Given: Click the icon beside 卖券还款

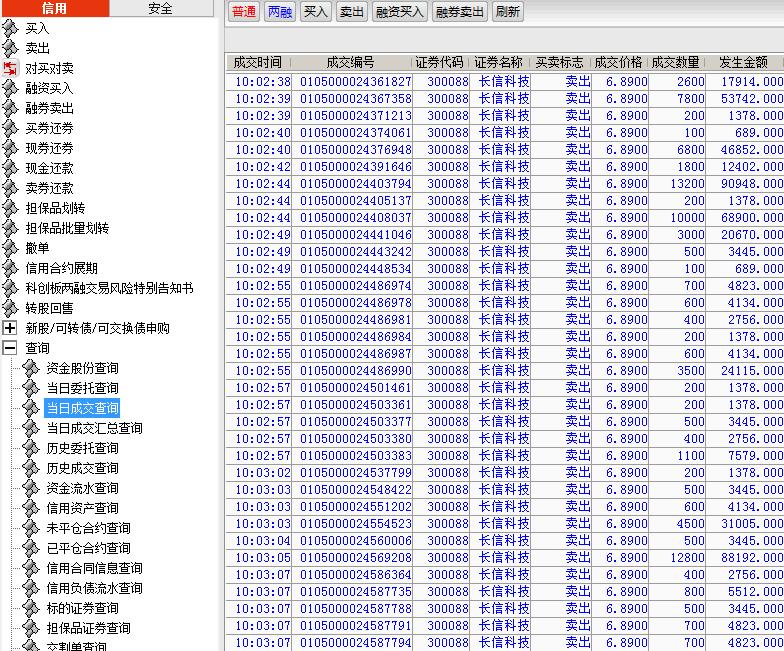Looking at the screenshot, I should (x=10, y=188).
